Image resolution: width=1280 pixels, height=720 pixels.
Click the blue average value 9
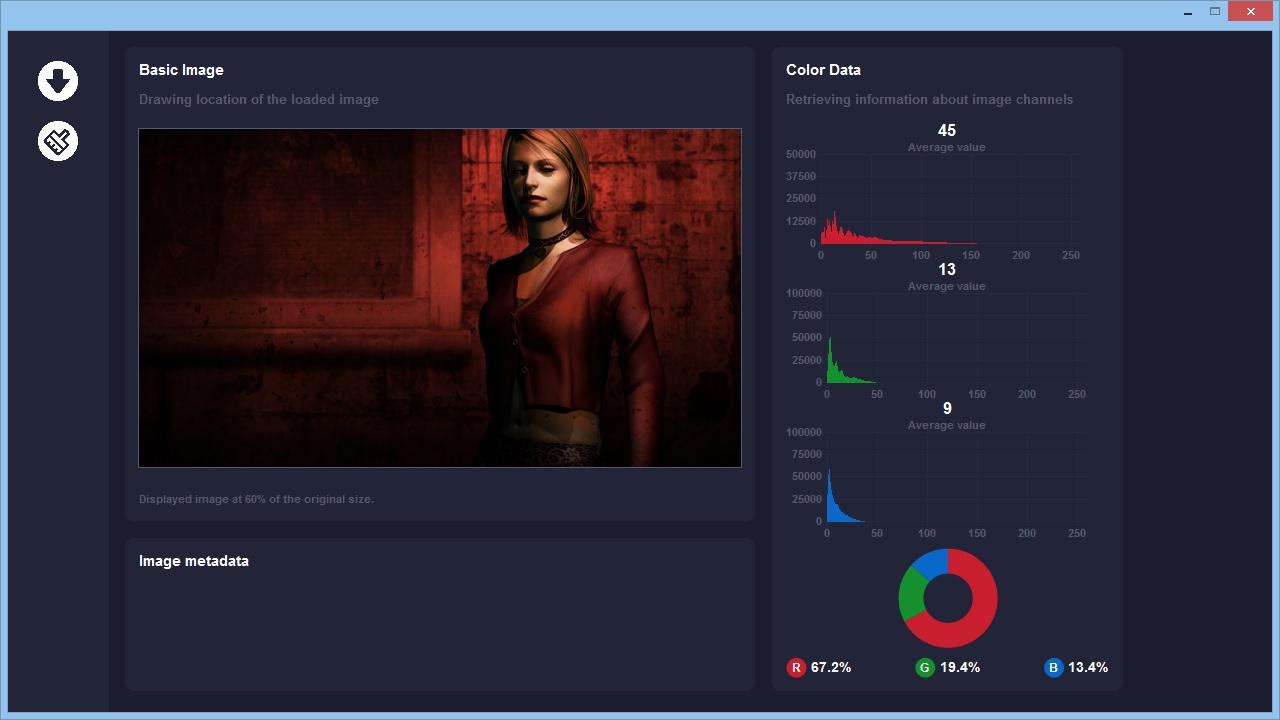(x=947, y=409)
